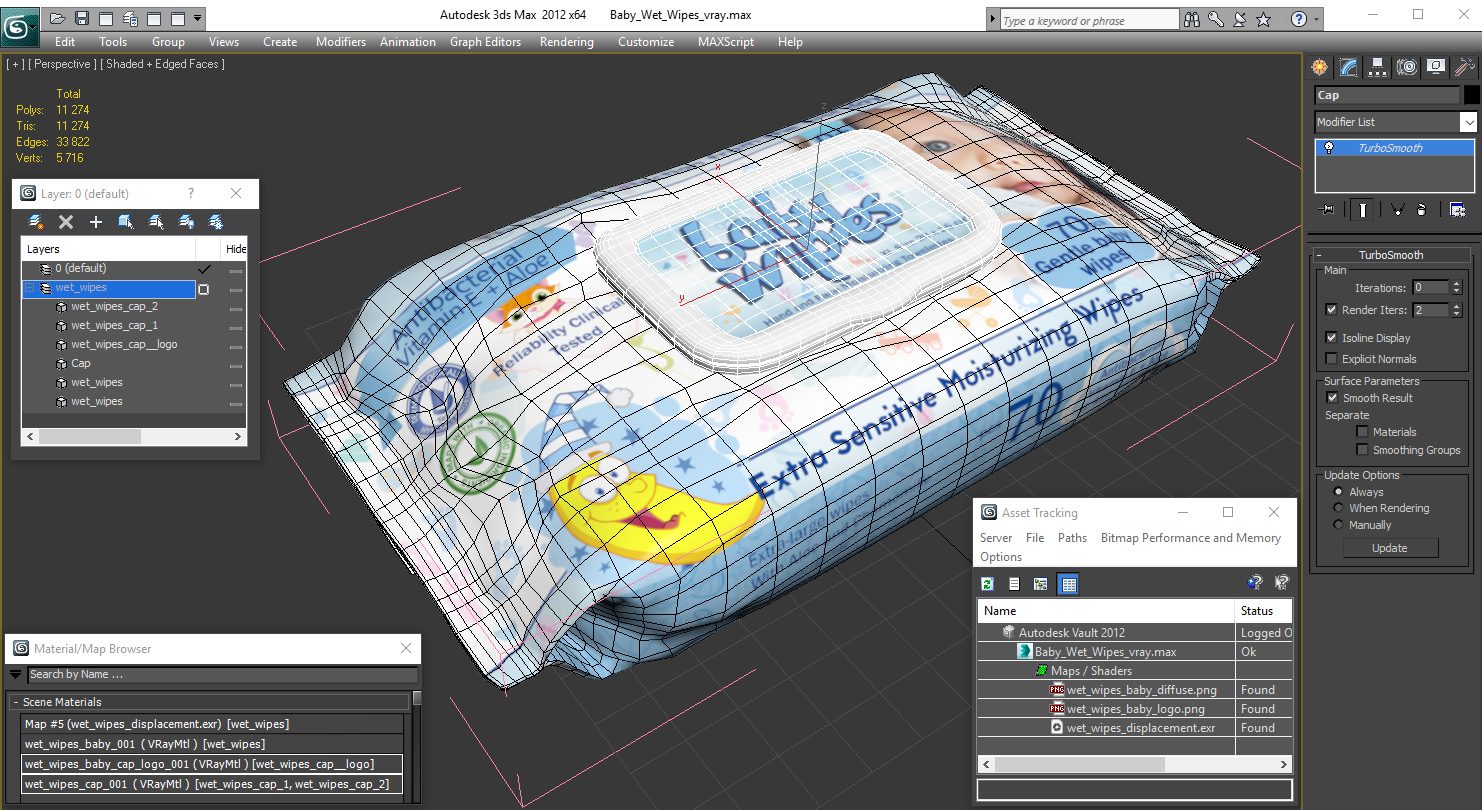Collapse the TurboSmooth rollout header
This screenshot has height=810, width=1482.
click(x=1391, y=255)
